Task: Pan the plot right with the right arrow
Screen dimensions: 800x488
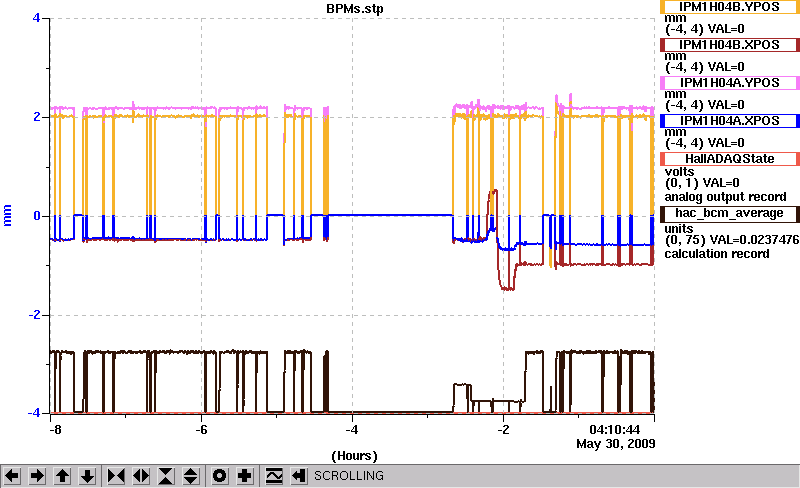Action: 37,476
